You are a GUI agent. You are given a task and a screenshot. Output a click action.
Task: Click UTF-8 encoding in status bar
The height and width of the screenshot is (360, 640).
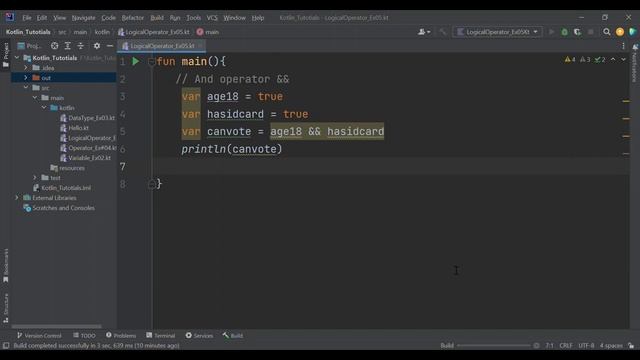click(586, 346)
